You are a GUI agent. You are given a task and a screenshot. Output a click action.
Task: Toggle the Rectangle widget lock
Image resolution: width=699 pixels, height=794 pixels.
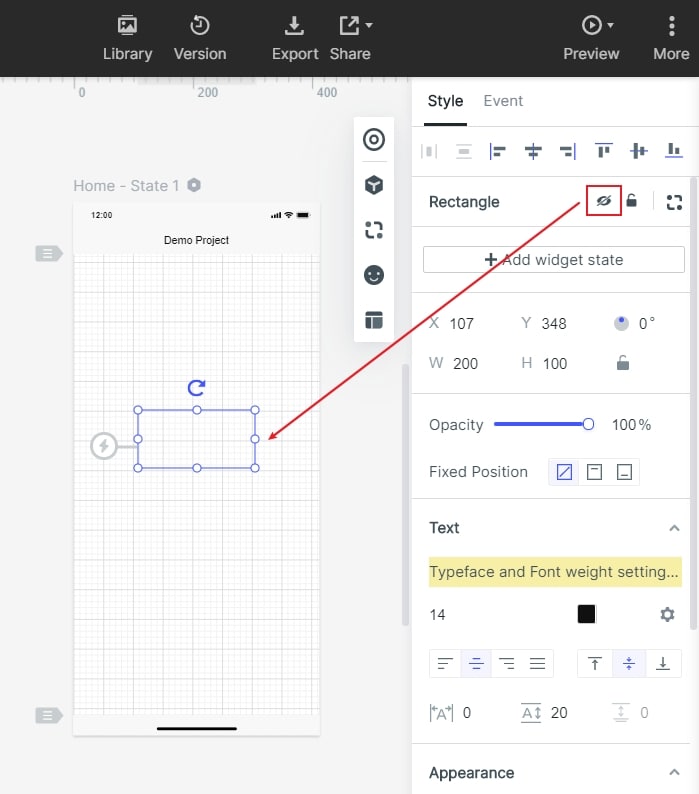pyautogui.click(x=631, y=201)
